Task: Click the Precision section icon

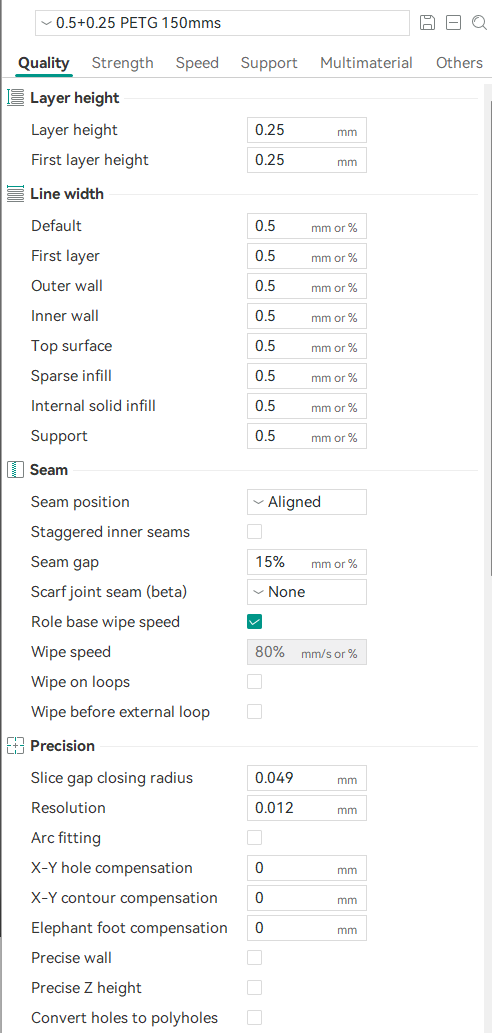Action: (14, 746)
